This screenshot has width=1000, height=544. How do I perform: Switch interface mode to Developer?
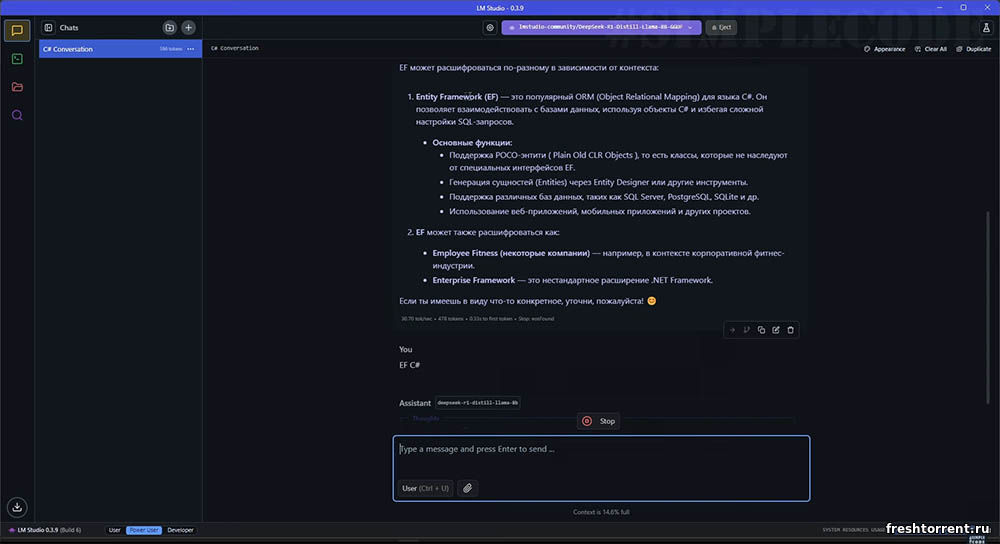click(x=181, y=530)
